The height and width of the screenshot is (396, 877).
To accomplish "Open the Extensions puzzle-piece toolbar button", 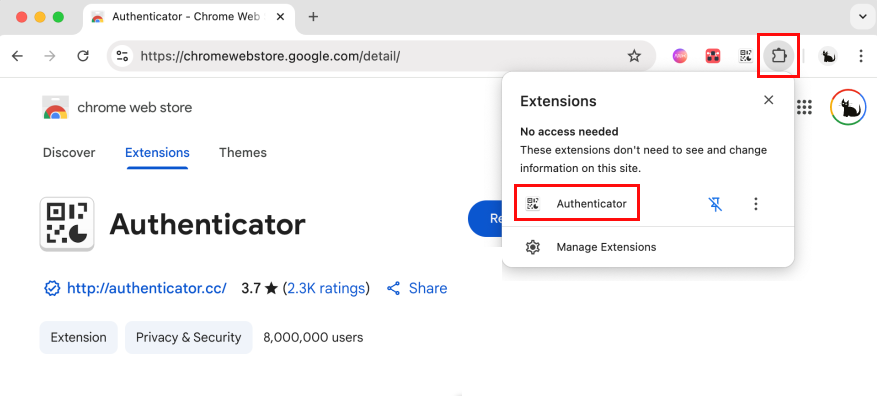I will [779, 55].
